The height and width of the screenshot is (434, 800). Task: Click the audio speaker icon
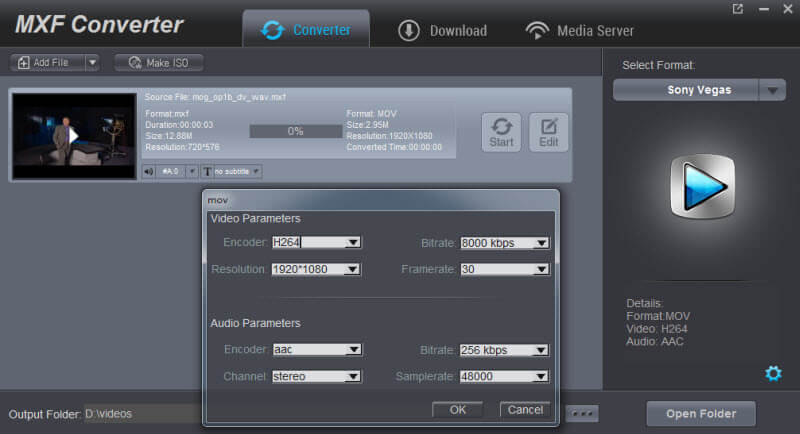(148, 171)
